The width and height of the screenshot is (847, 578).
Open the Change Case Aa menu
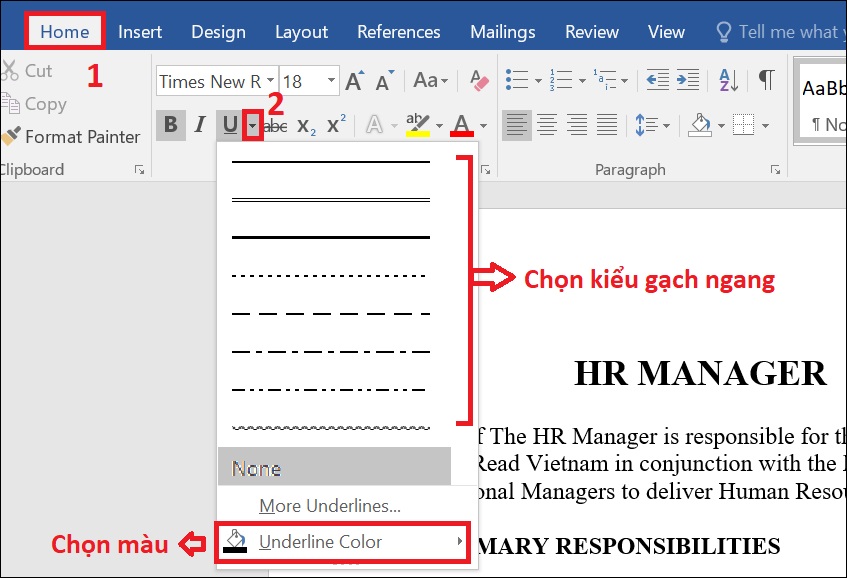click(431, 81)
